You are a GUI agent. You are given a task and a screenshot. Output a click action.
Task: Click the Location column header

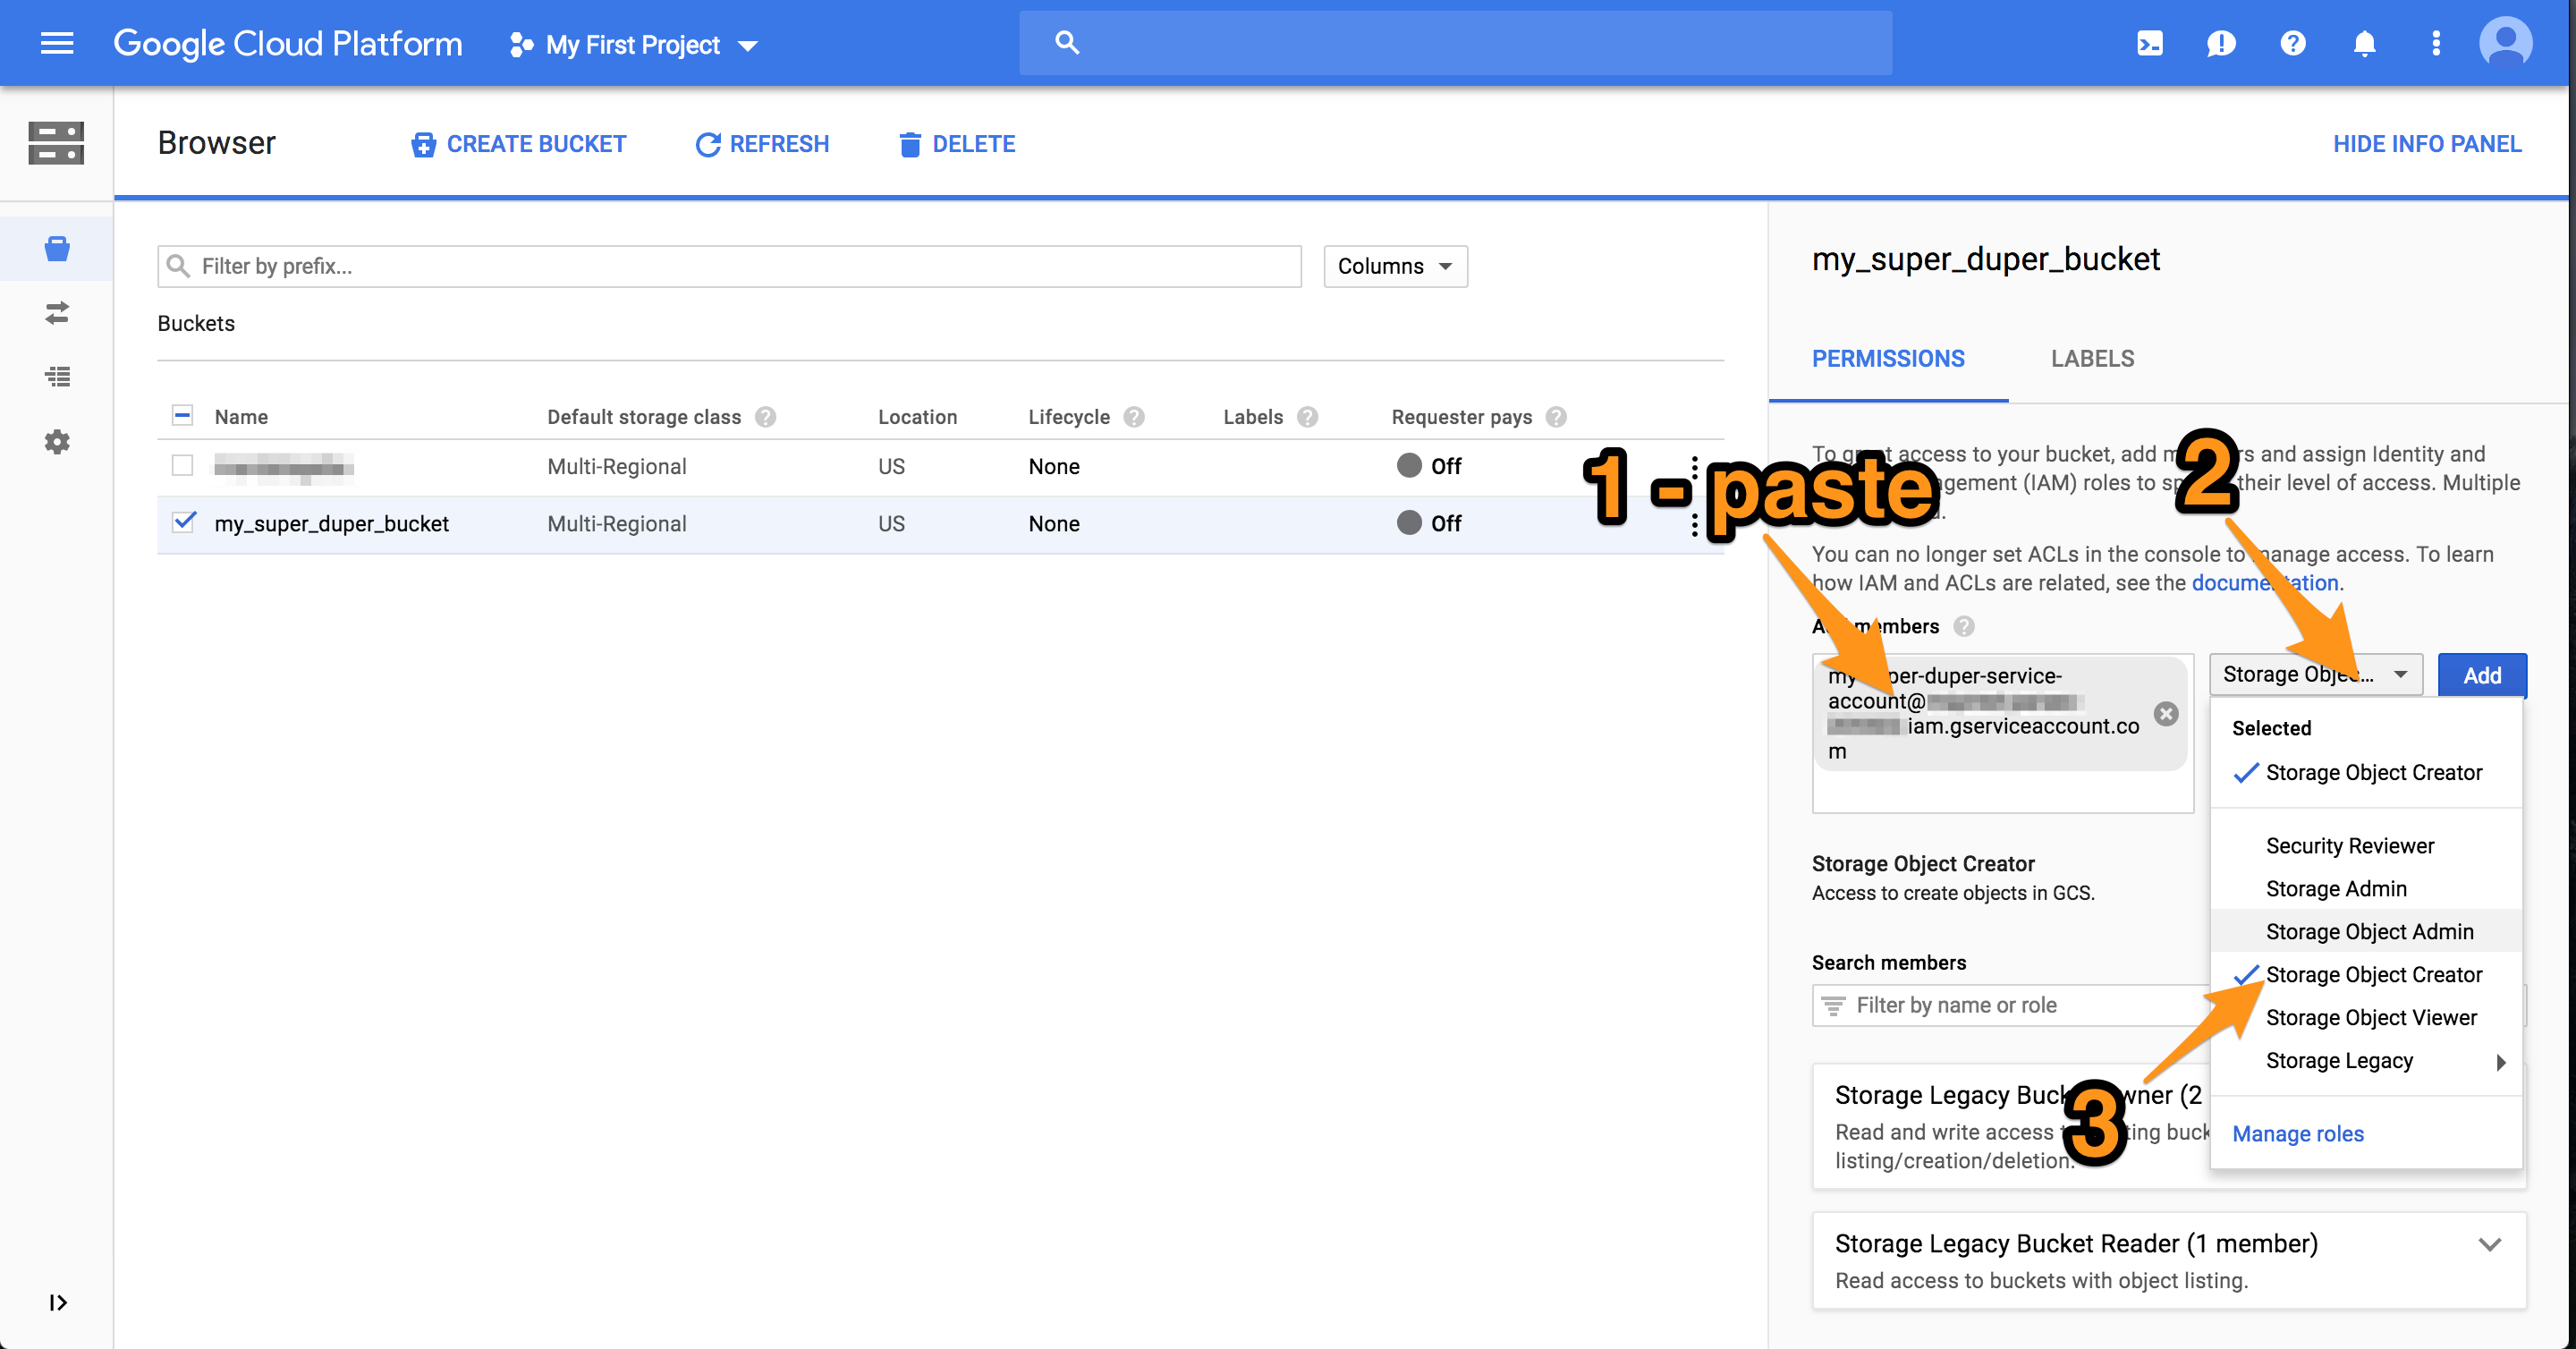click(917, 417)
